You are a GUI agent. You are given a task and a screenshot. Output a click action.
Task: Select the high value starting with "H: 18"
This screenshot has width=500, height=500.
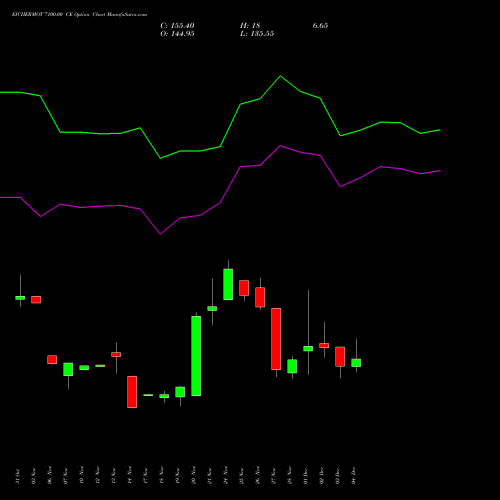click(x=250, y=26)
